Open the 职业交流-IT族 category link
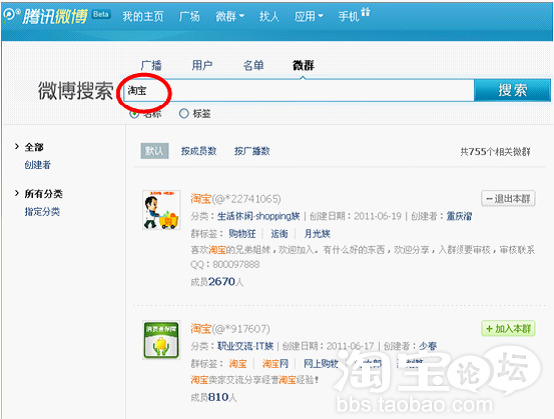This screenshot has width=554, height=419. coord(245,346)
